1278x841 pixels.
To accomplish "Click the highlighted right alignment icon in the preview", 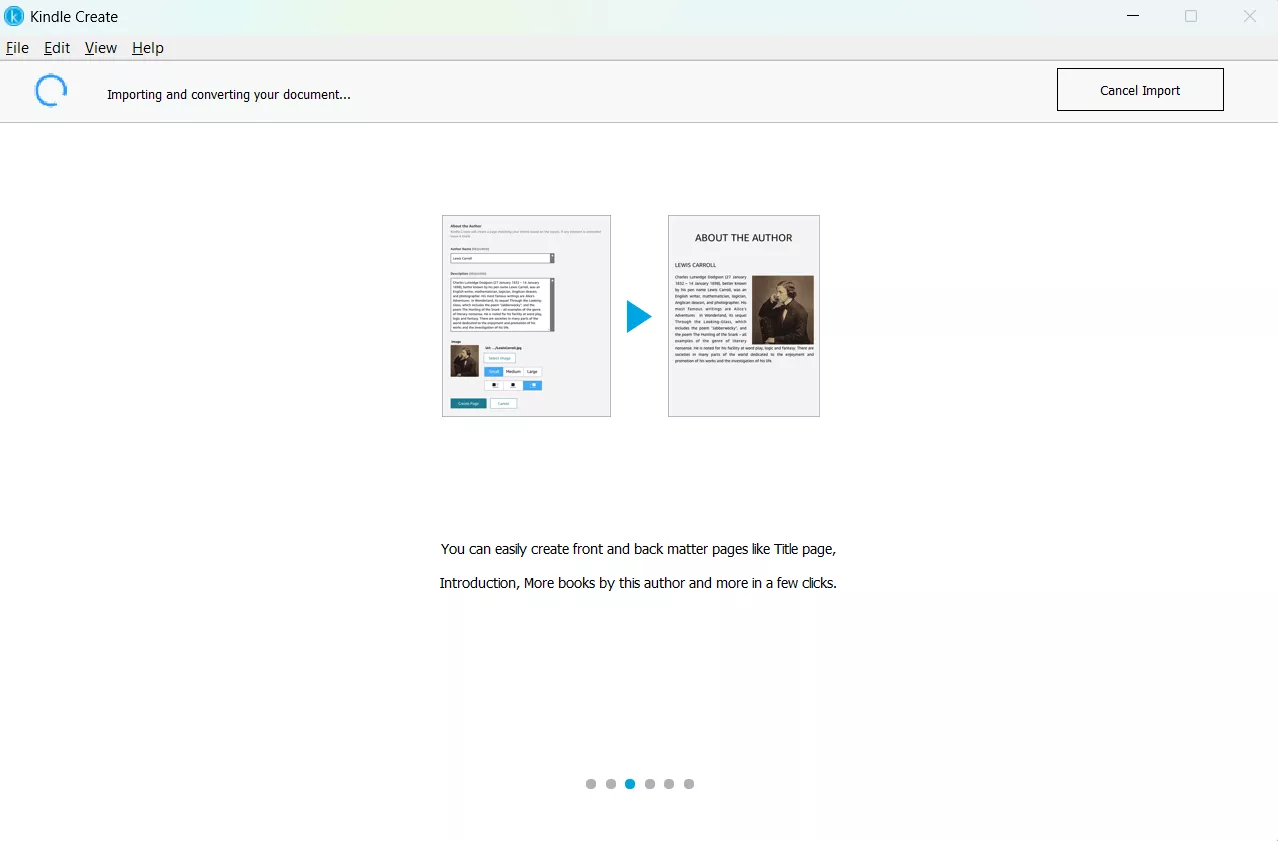I will [532, 385].
